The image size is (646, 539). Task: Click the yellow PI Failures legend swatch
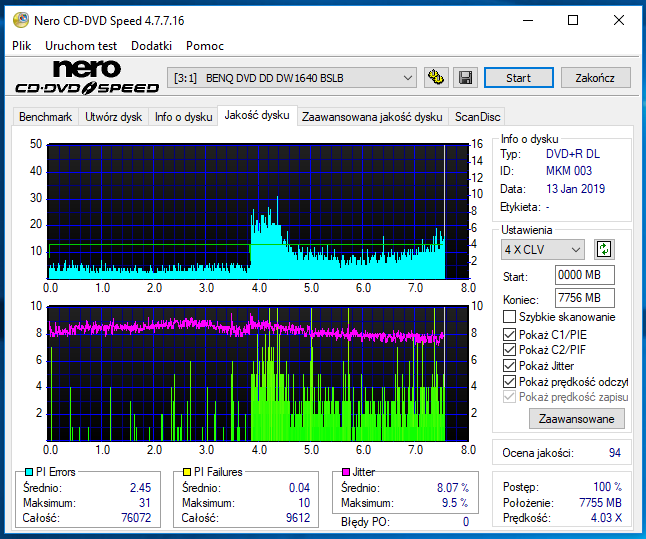click(x=187, y=472)
